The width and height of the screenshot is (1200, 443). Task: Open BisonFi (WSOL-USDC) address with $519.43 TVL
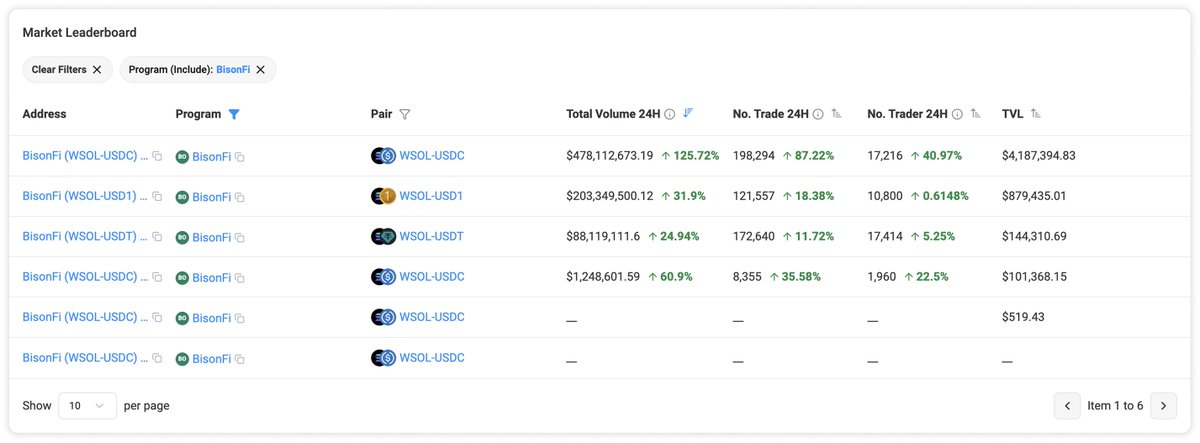coord(85,317)
